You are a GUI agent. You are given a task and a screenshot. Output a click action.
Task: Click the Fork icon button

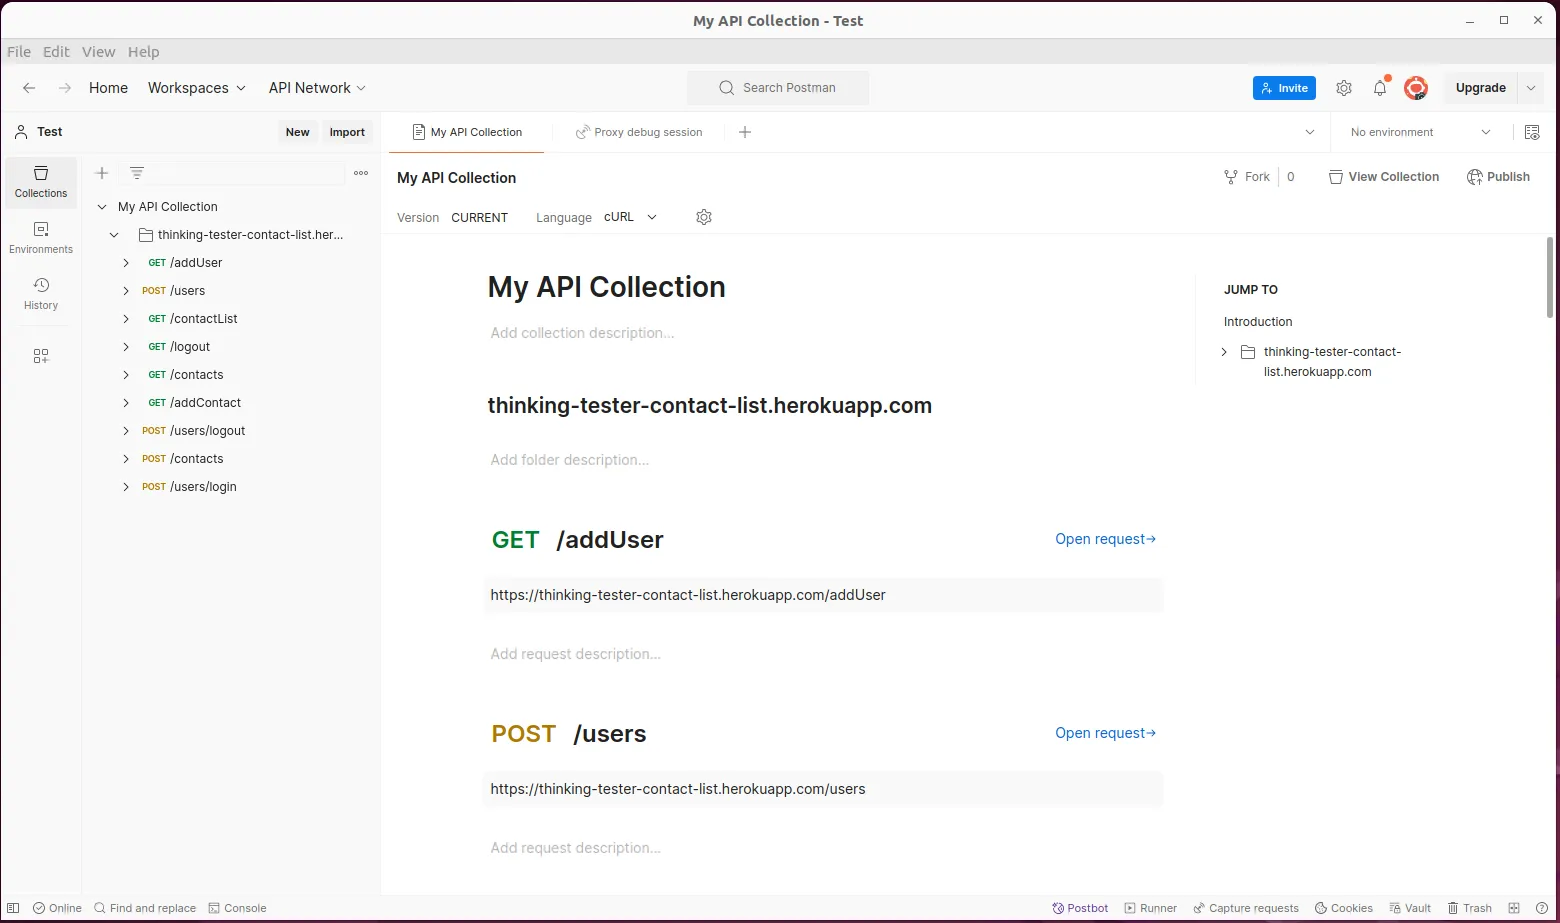[1247, 177]
